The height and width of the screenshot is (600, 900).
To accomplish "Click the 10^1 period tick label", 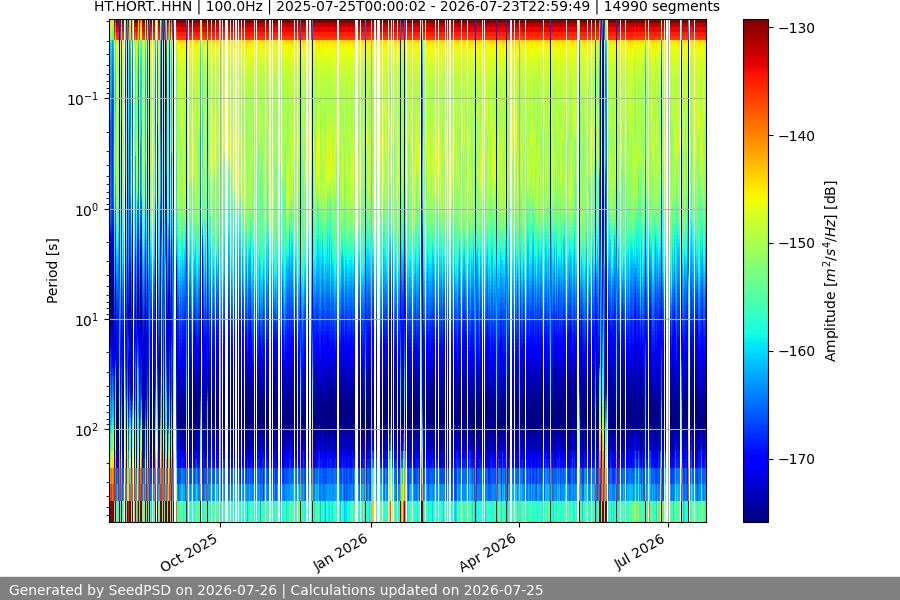I will tap(86, 320).
